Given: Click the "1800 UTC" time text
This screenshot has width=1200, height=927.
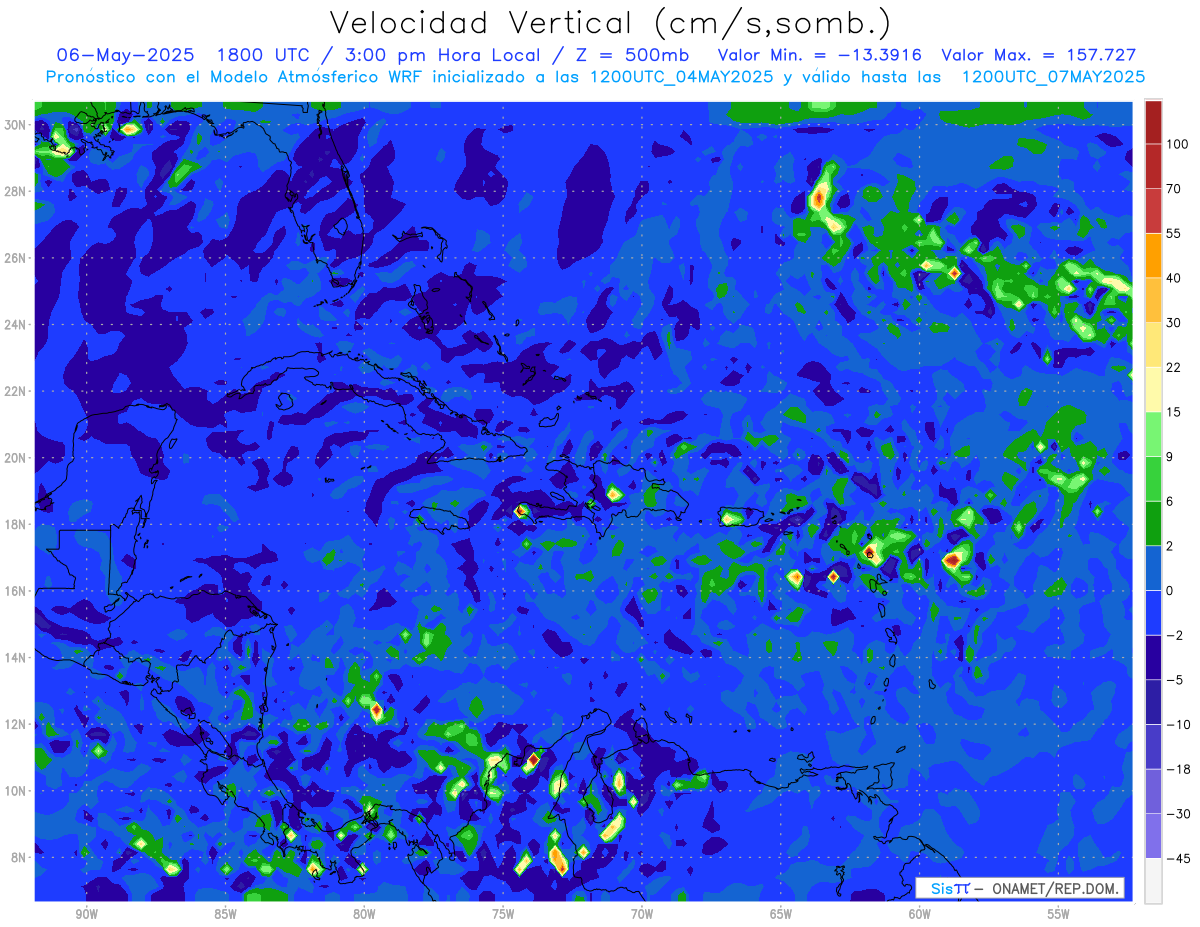Looking at the screenshot, I should click(x=262, y=55).
